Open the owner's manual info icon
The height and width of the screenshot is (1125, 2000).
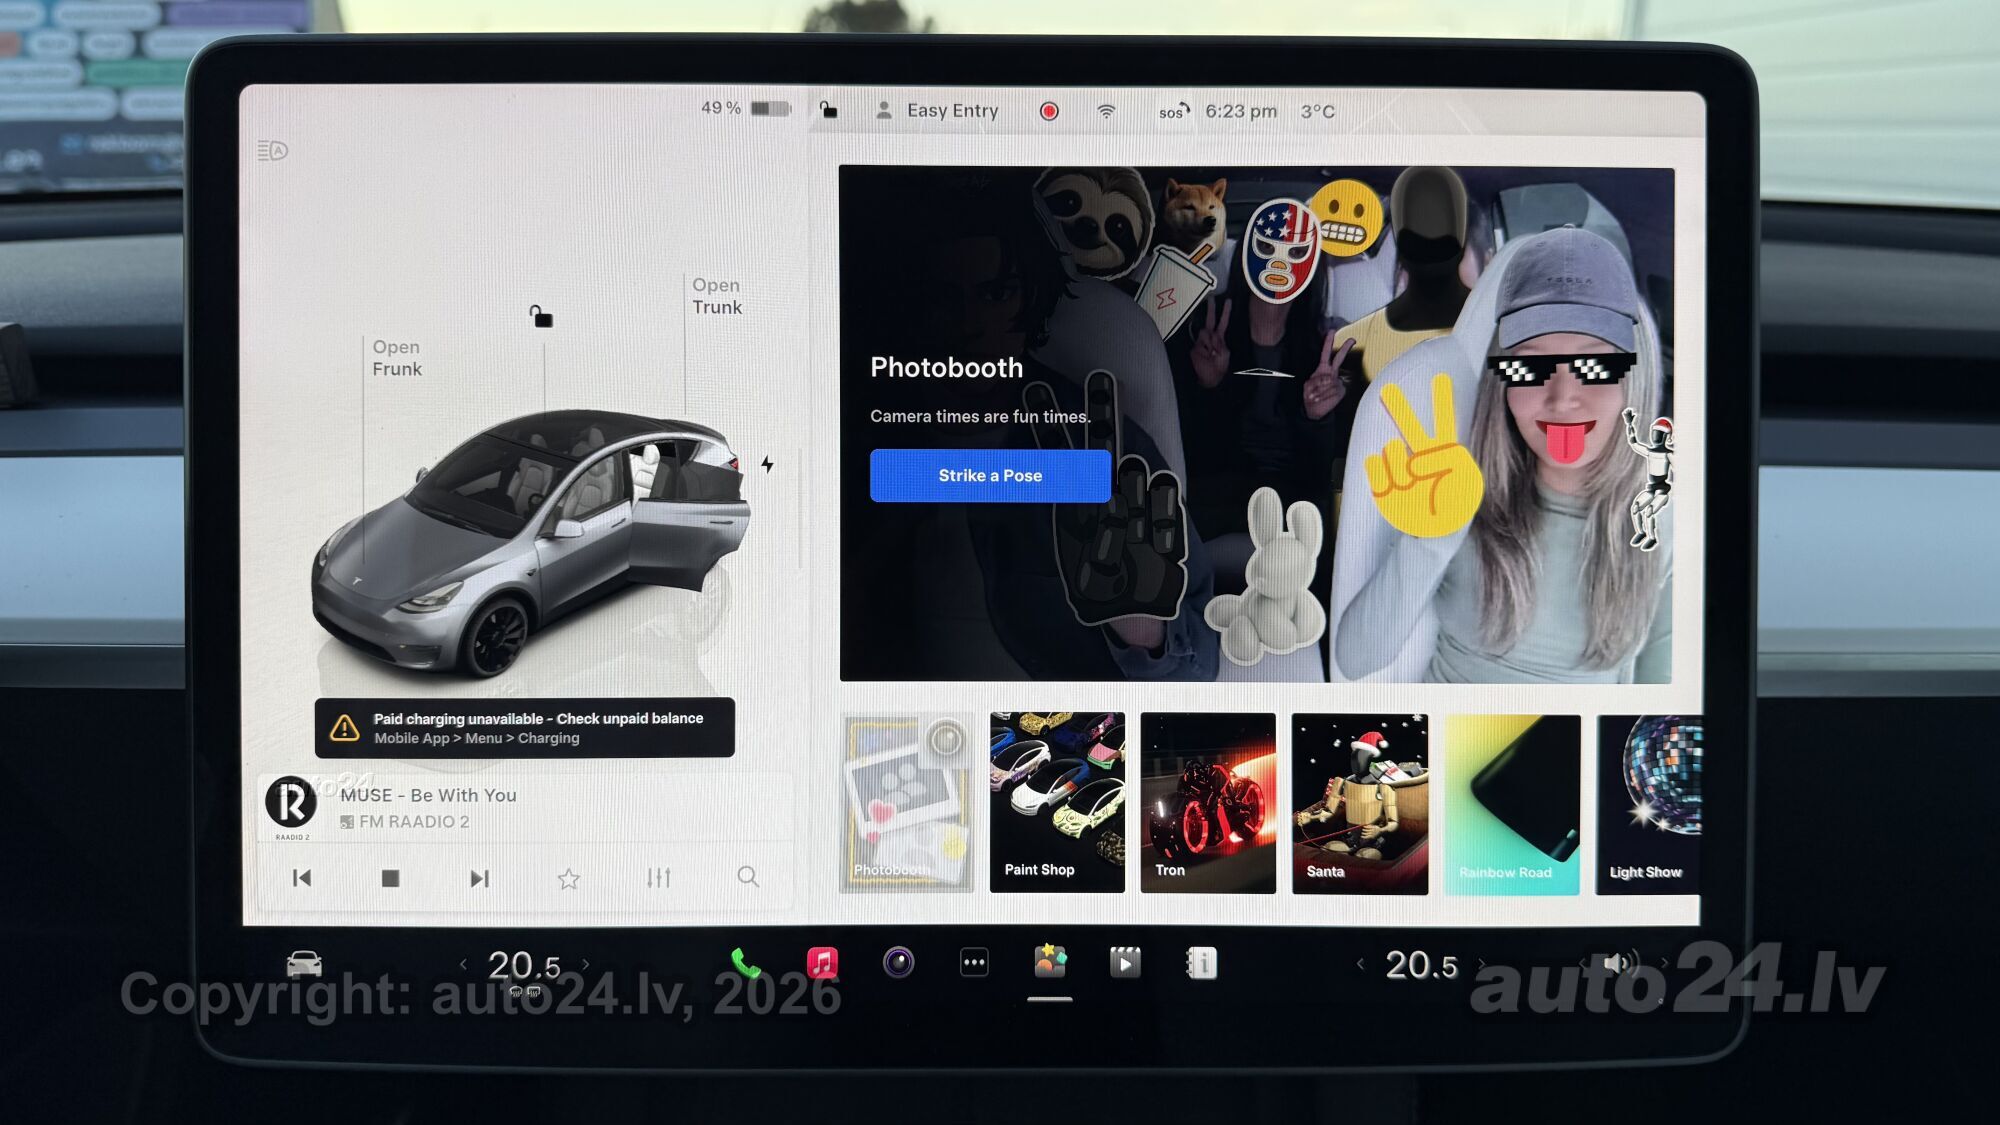1201,963
